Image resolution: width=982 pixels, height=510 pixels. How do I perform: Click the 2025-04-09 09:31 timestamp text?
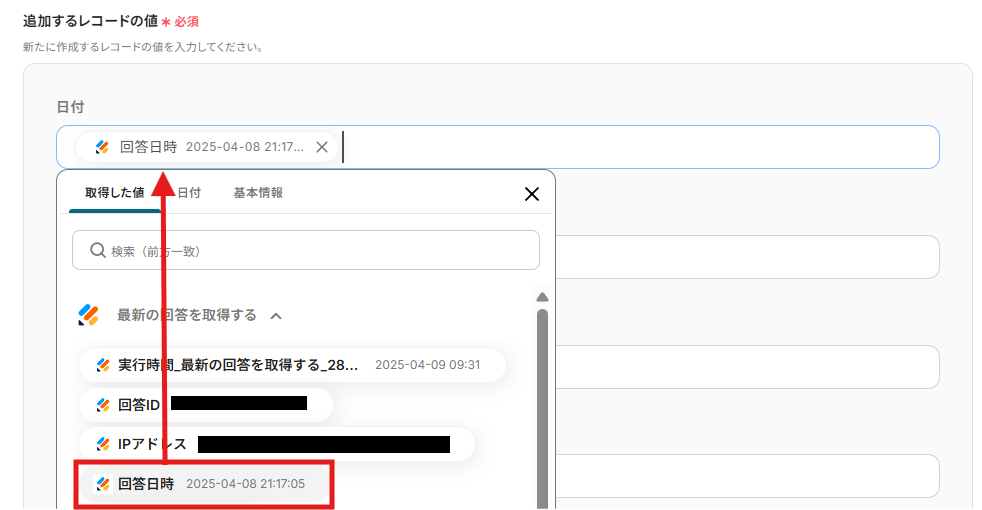pyautogui.click(x=428, y=365)
